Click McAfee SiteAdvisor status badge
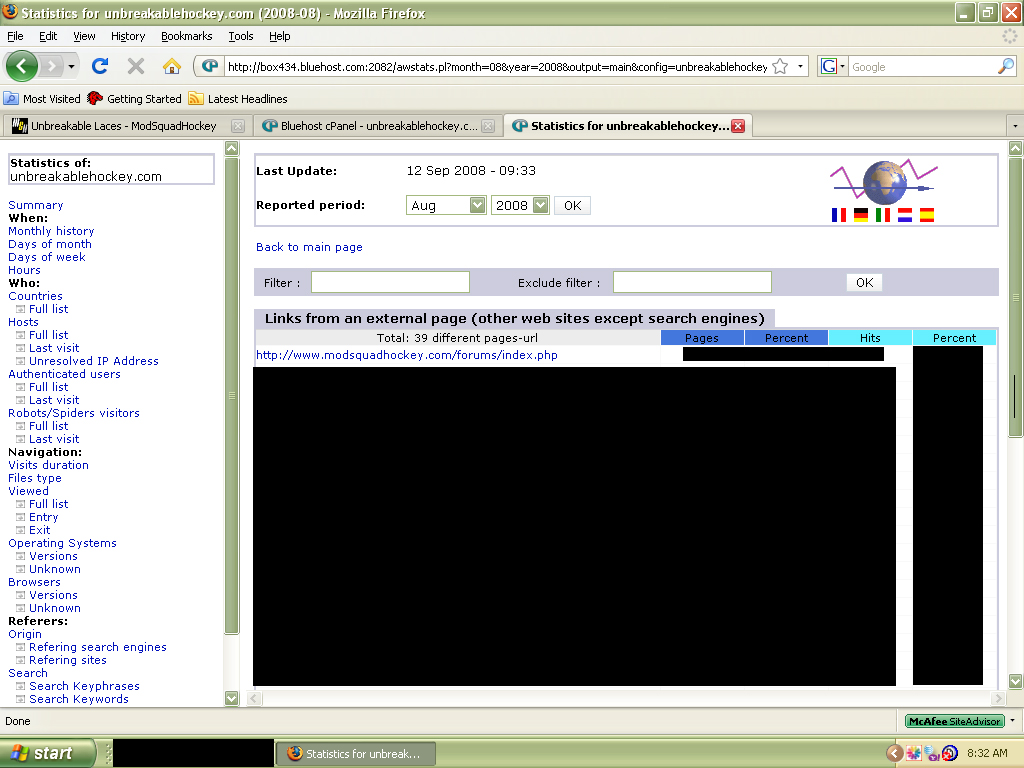This screenshot has height=768, width=1024. click(x=954, y=721)
